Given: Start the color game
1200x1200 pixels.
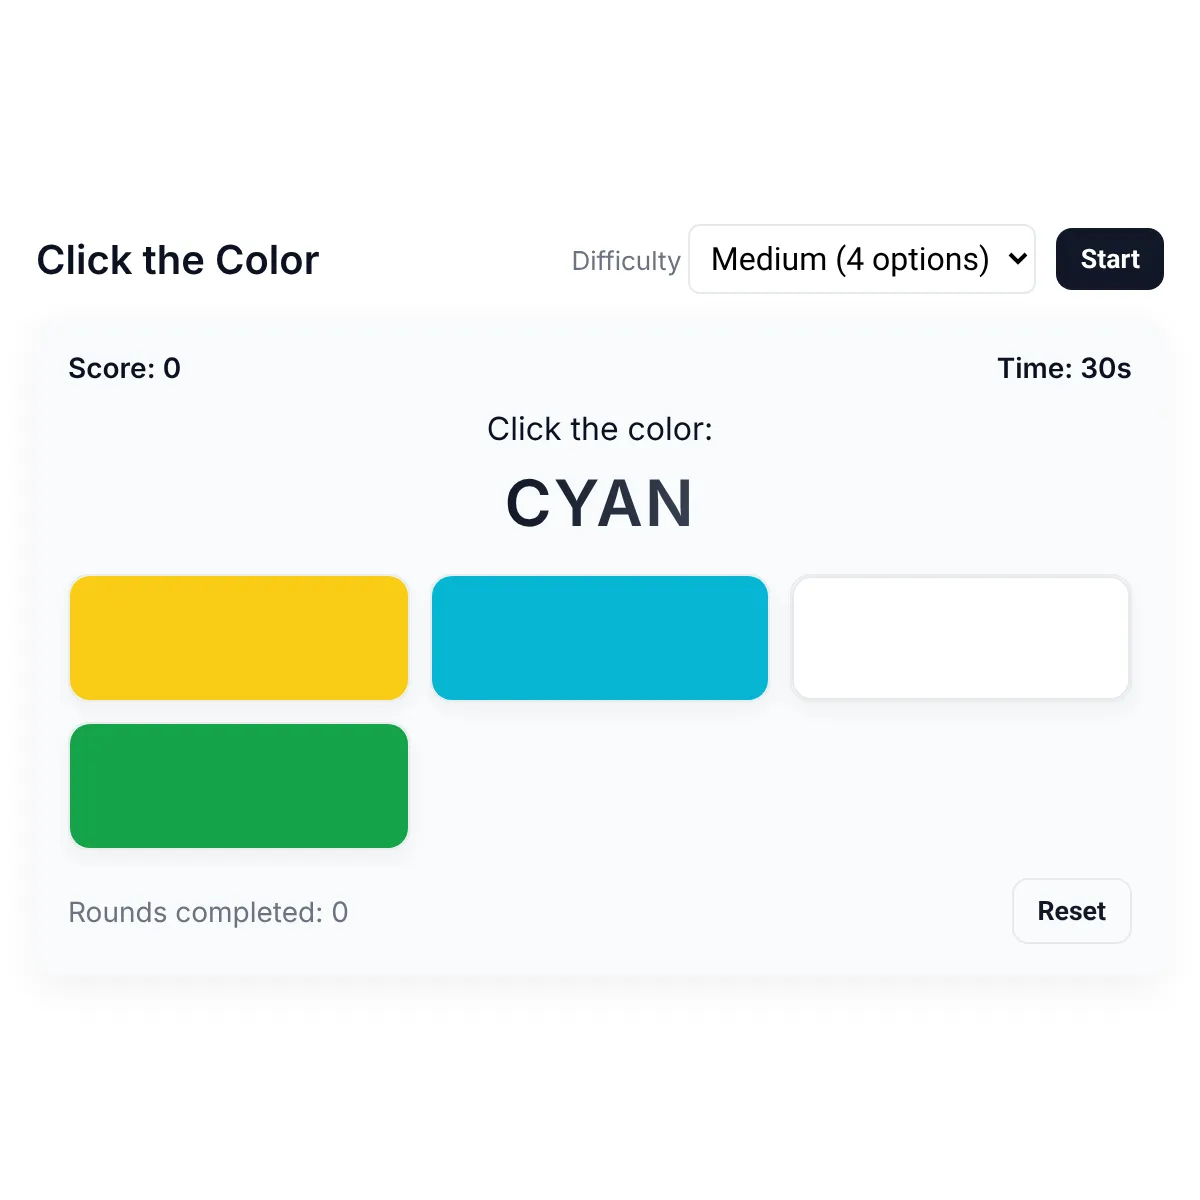Looking at the screenshot, I should coord(1109,259).
